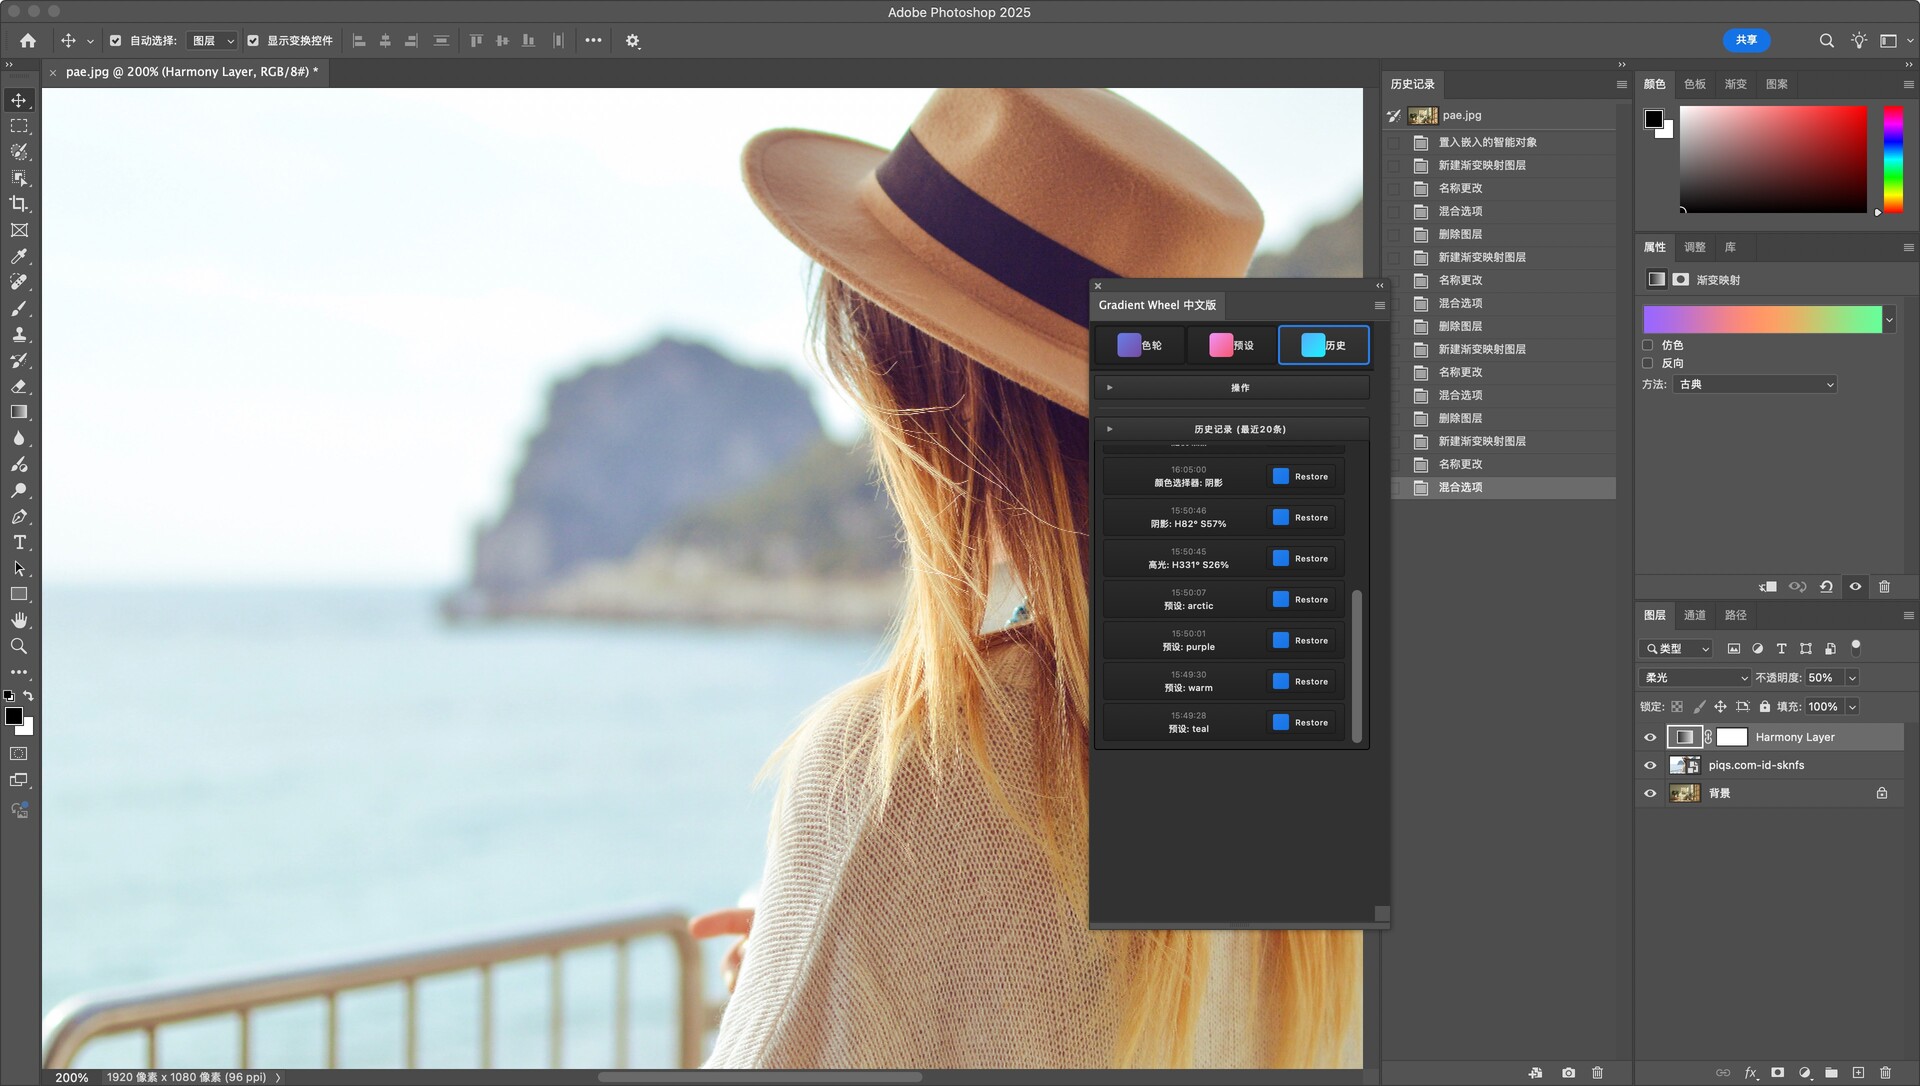Hide the Harmony Layer visibility eye

1650,737
